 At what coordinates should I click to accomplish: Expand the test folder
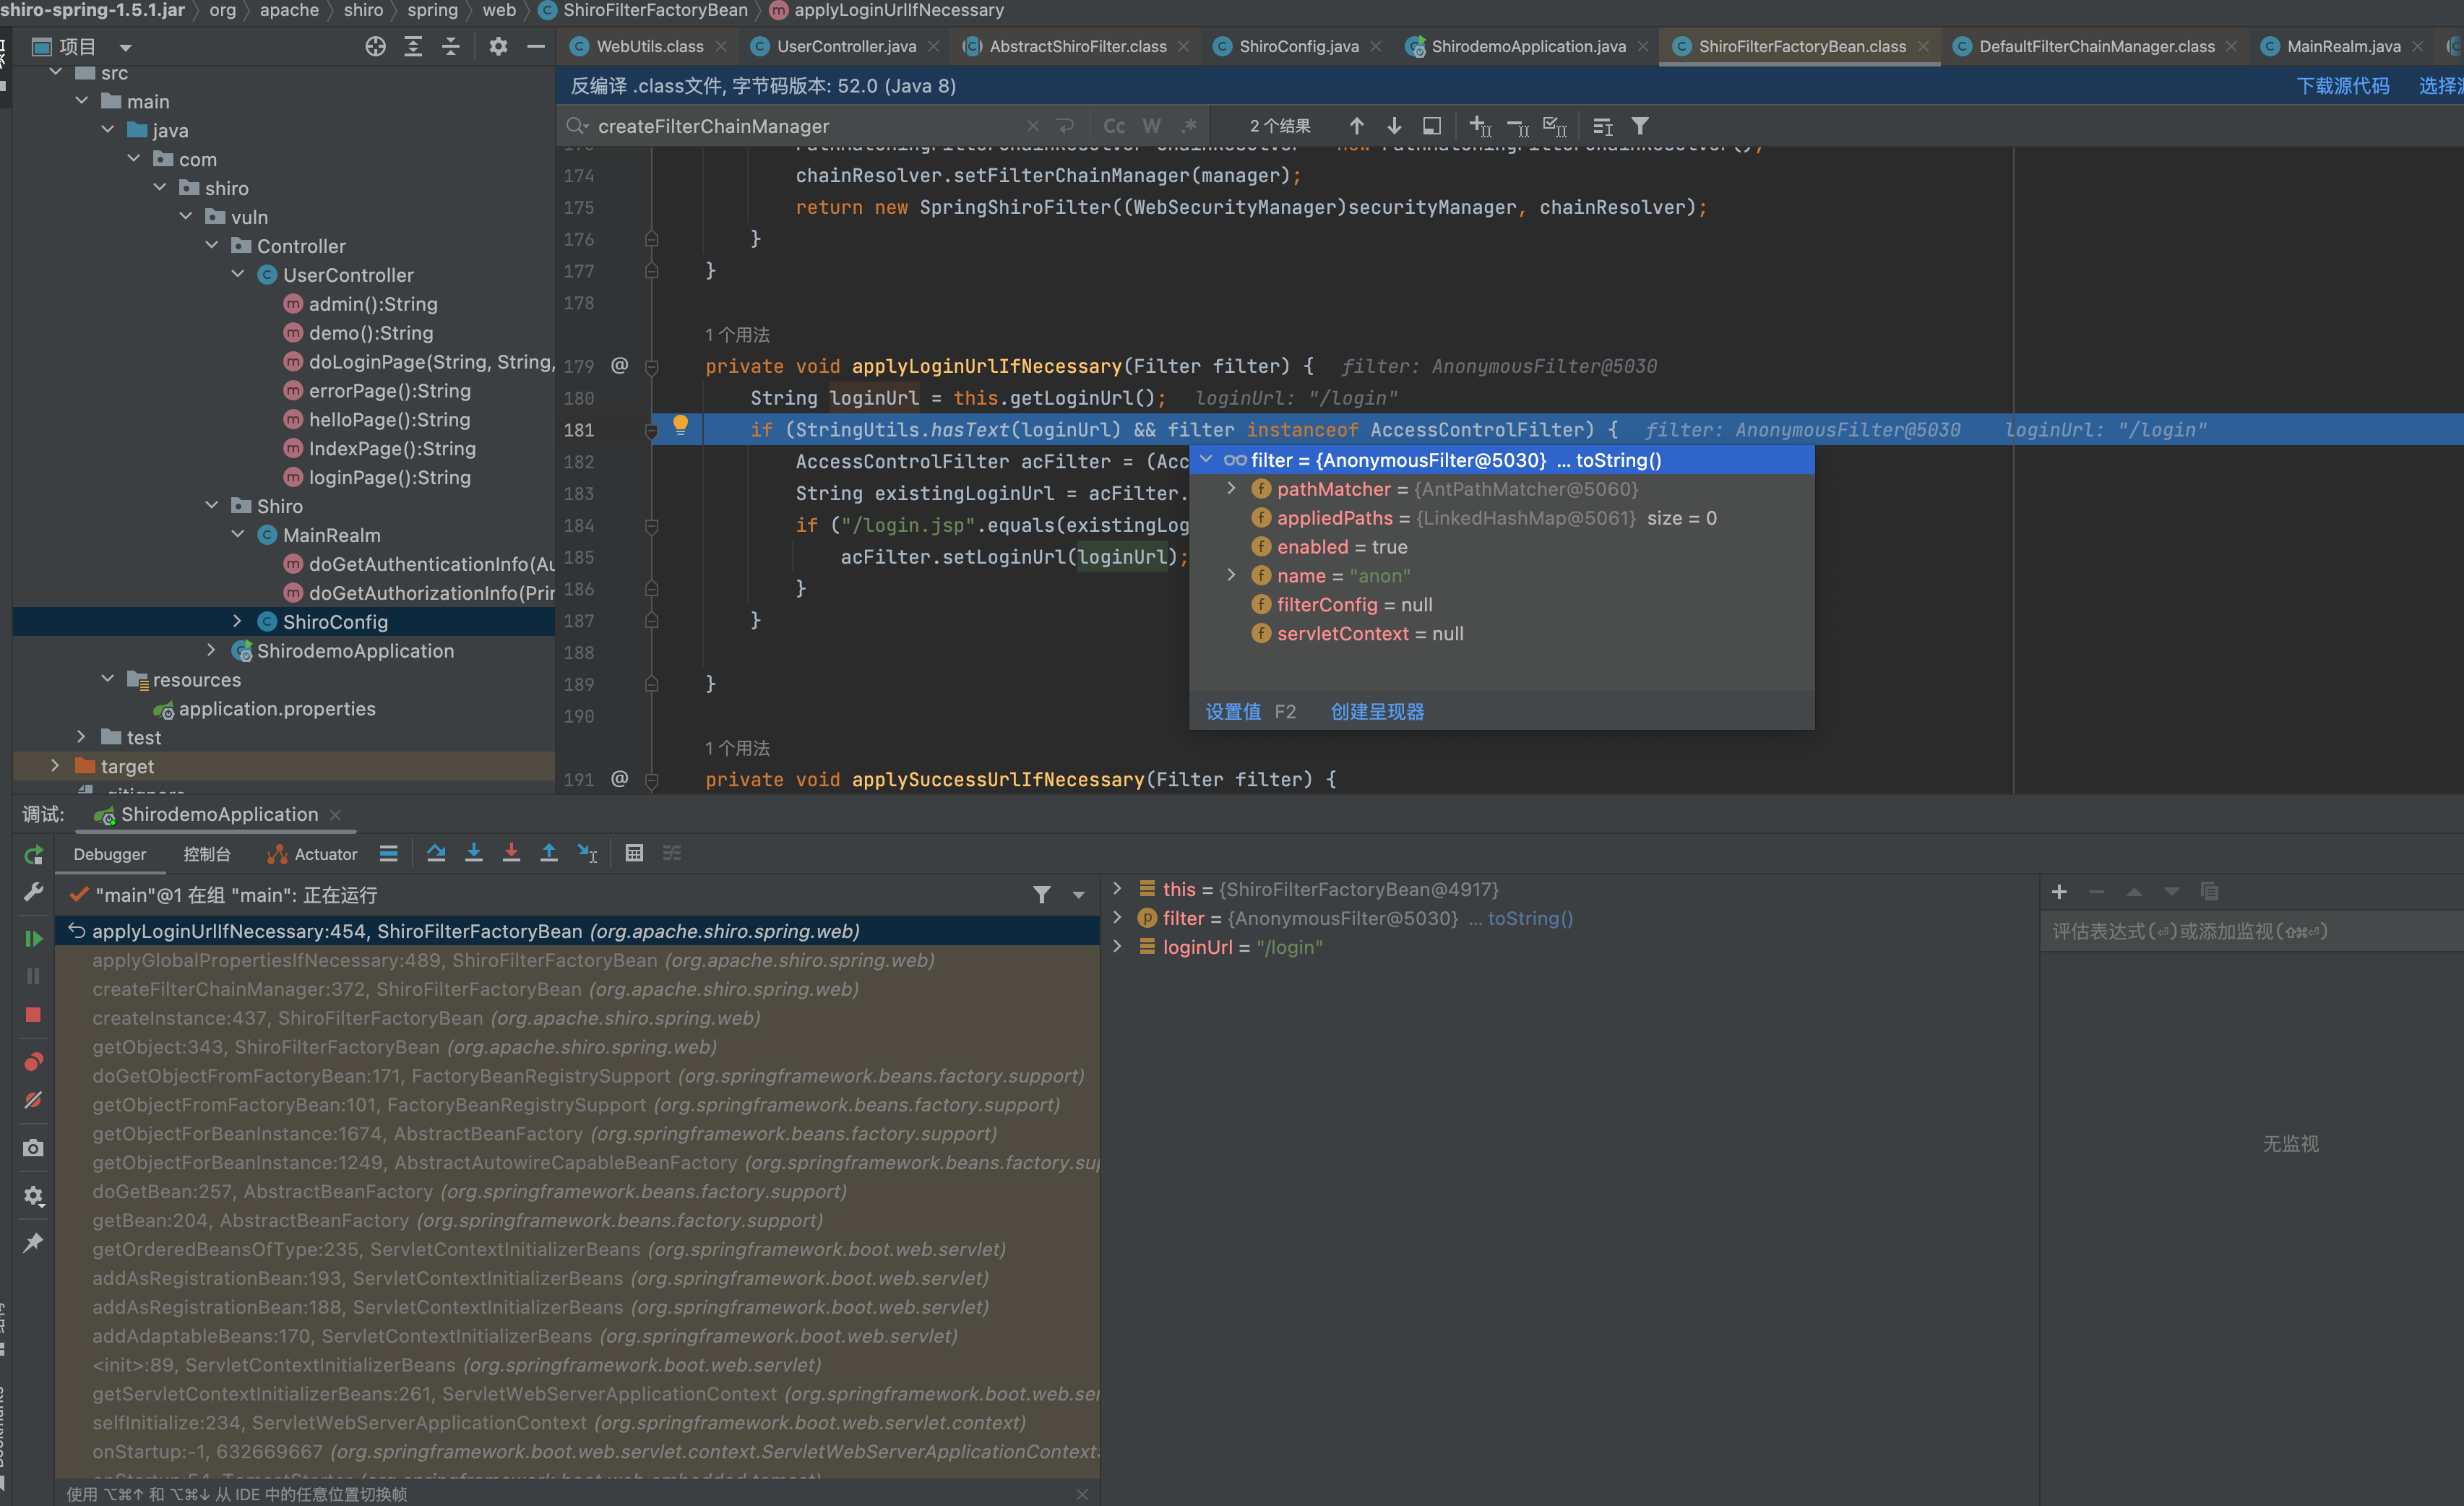pyautogui.click(x=82, y=736)
